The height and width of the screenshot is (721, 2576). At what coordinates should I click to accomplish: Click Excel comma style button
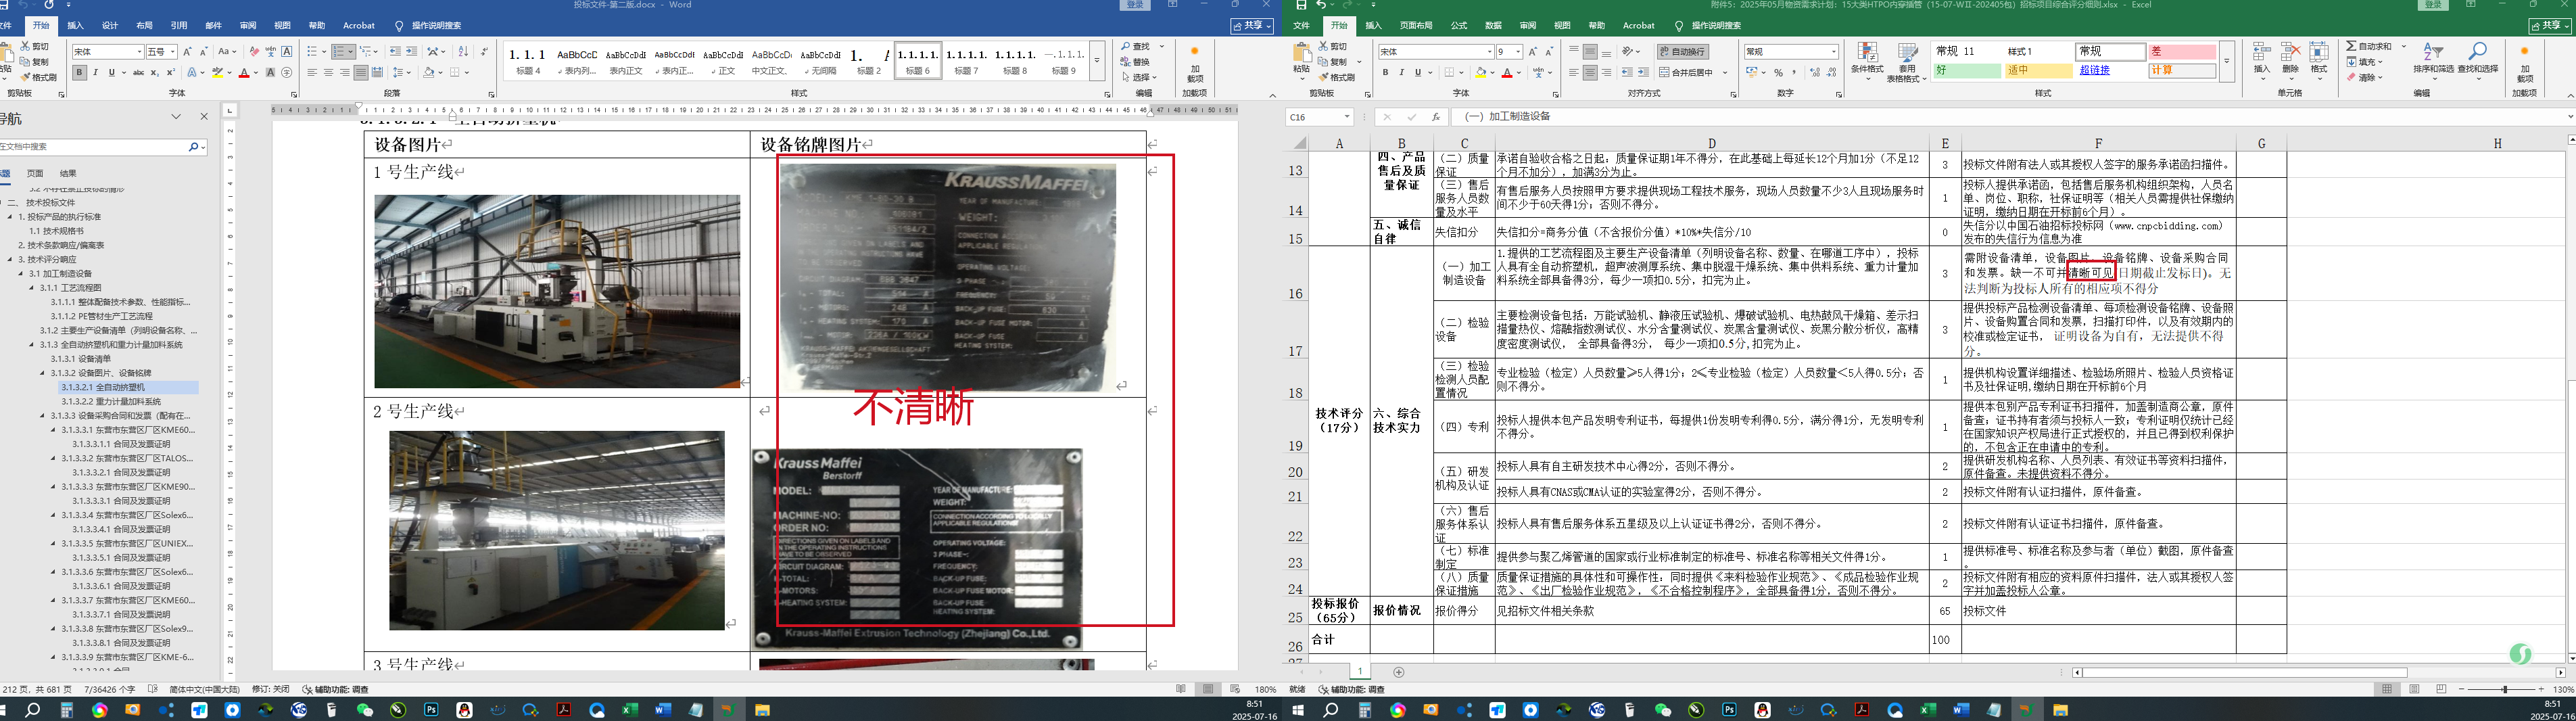tap(1793, 72)
